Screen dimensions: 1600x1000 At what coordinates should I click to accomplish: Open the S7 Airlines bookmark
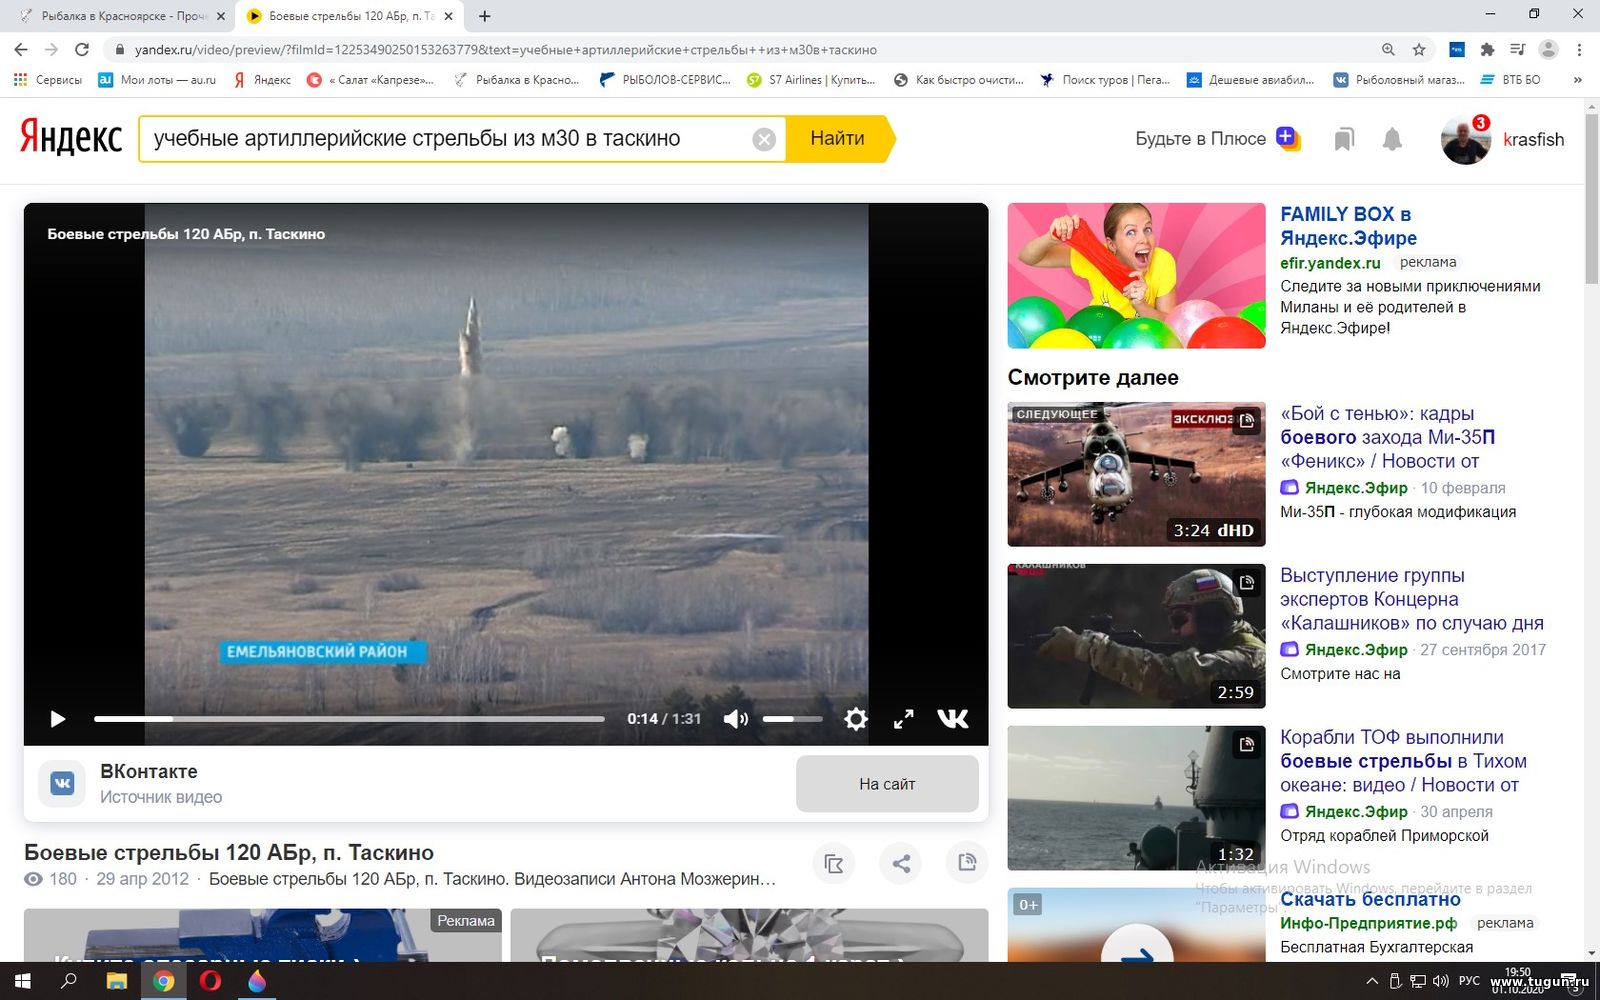point(811,79)
